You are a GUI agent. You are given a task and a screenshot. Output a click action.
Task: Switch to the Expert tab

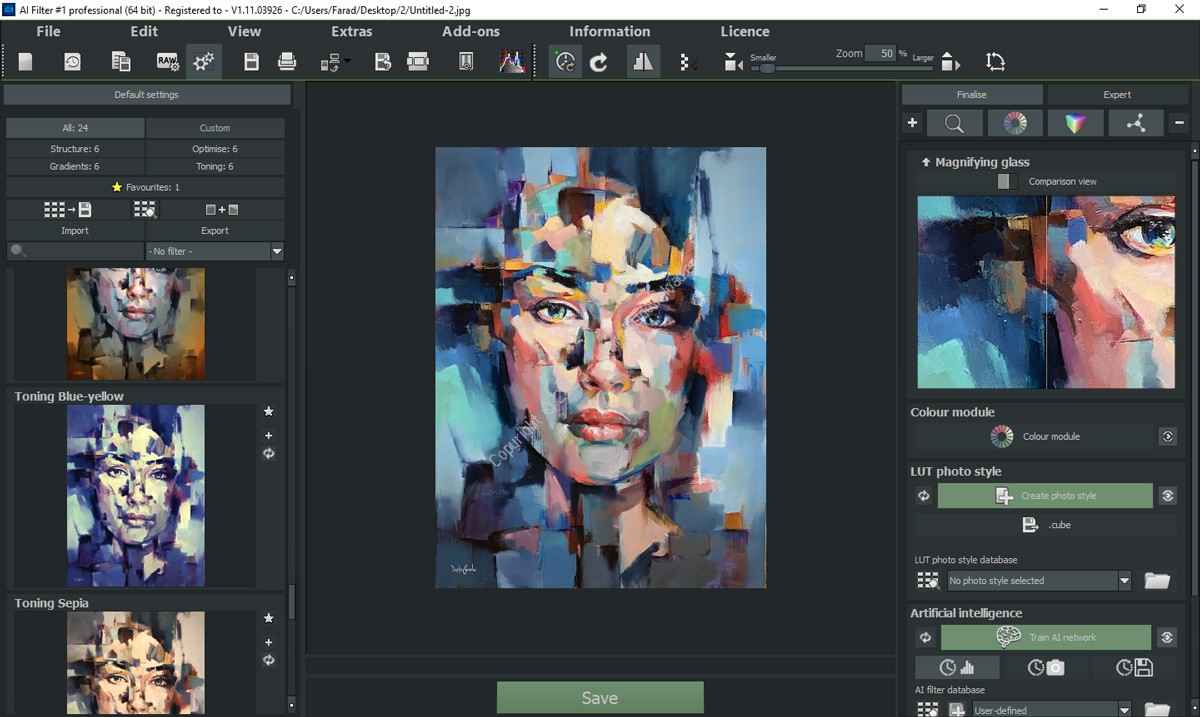point(1116,95)
